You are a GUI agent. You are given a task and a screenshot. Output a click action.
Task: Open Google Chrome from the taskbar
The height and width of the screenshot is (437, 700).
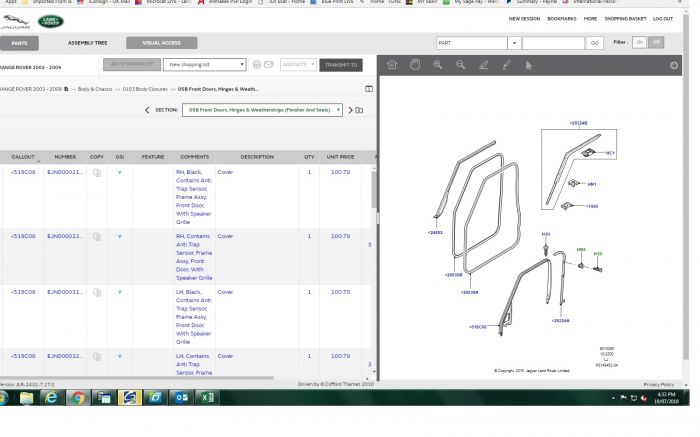78,397
